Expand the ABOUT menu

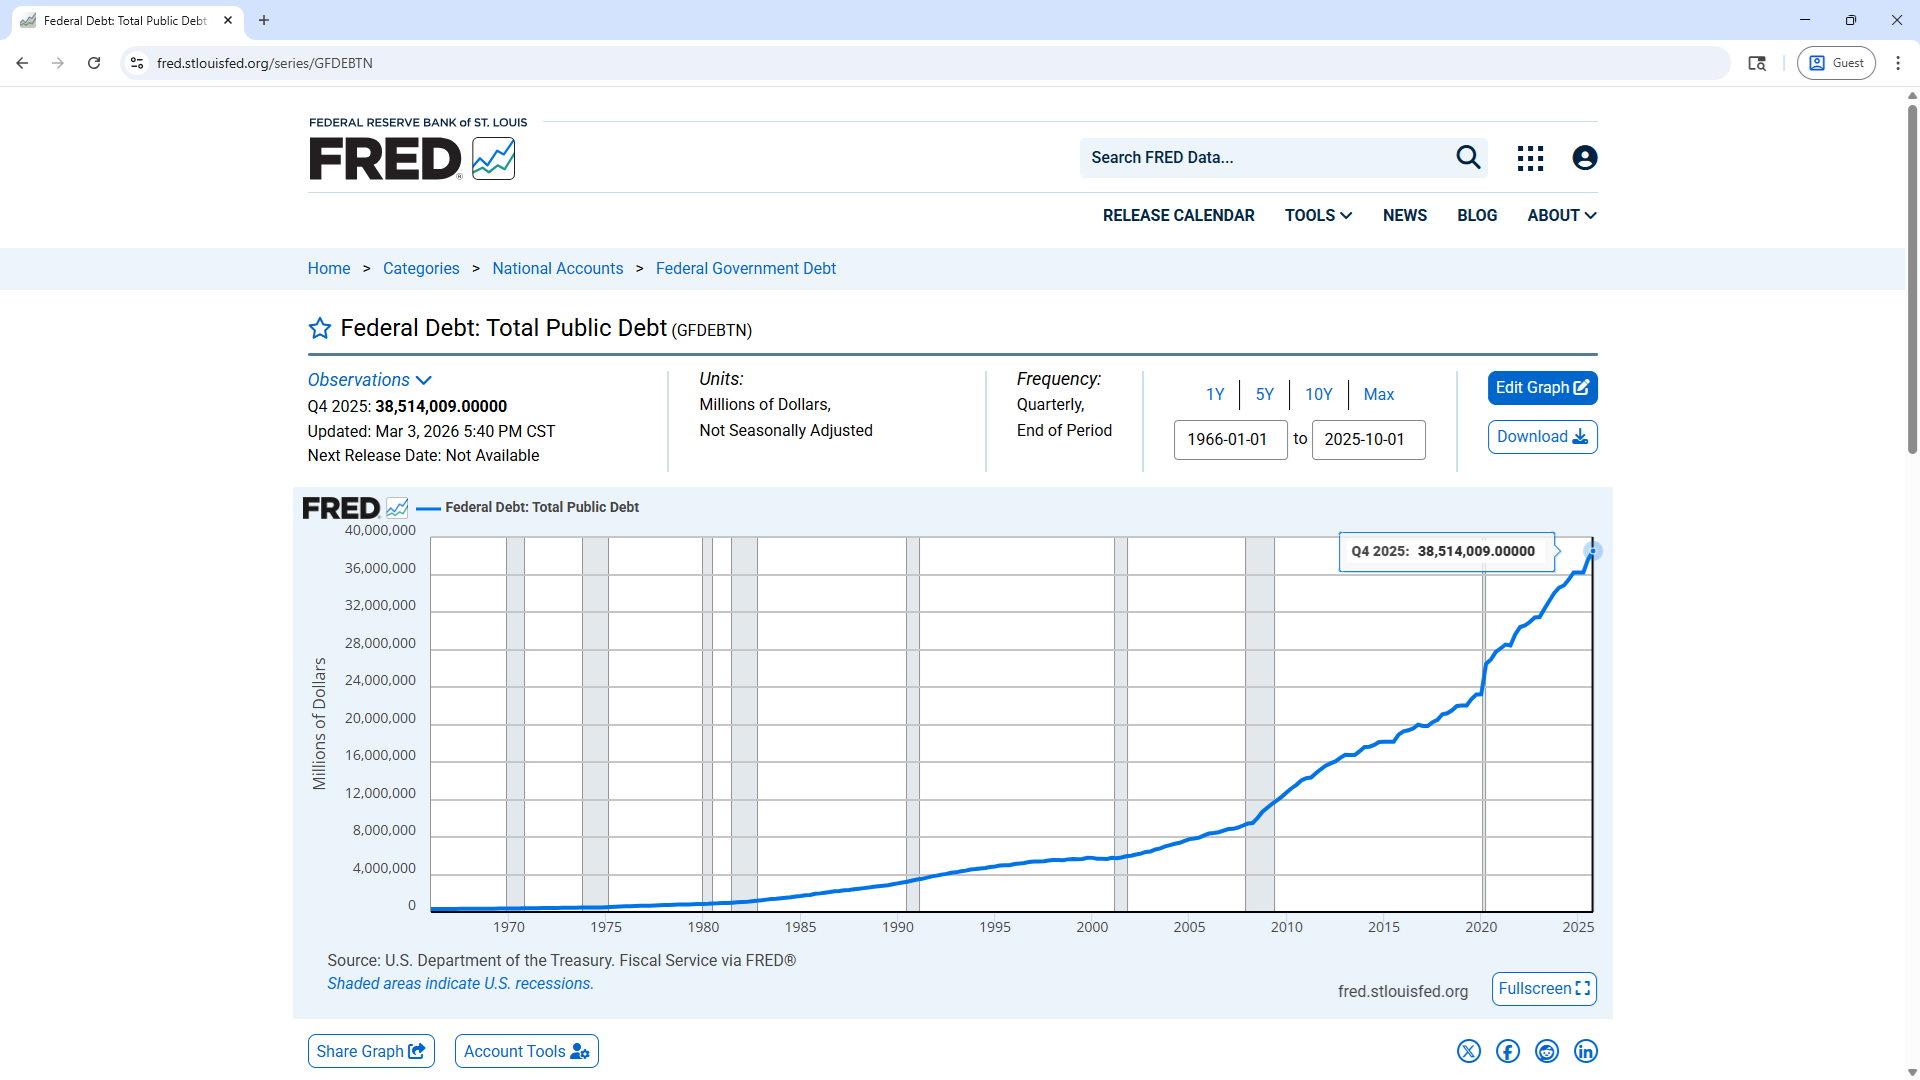(1561, 215)
